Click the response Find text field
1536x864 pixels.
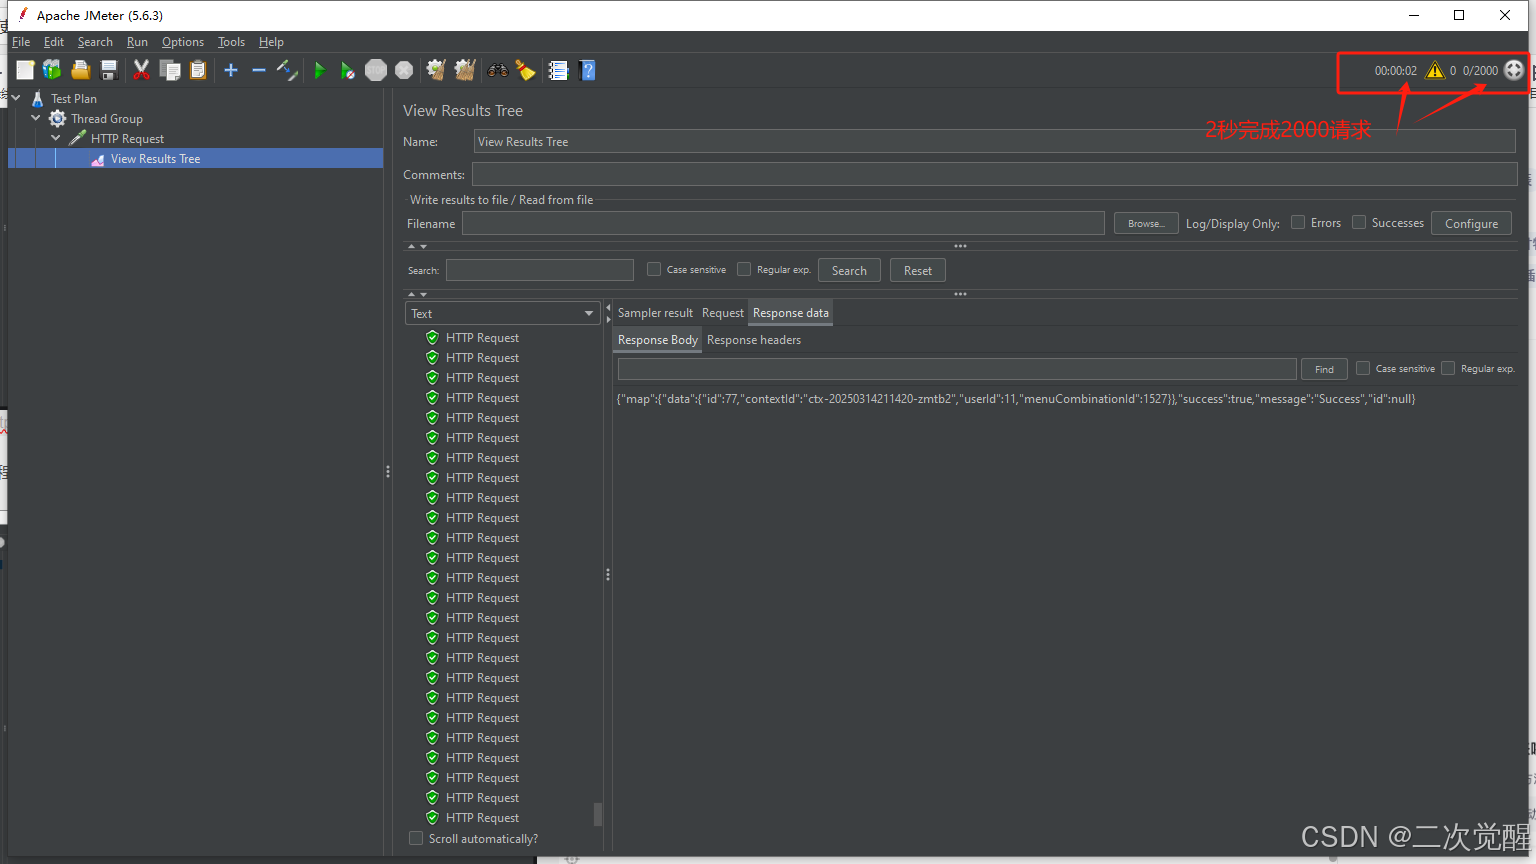[957, 369]
